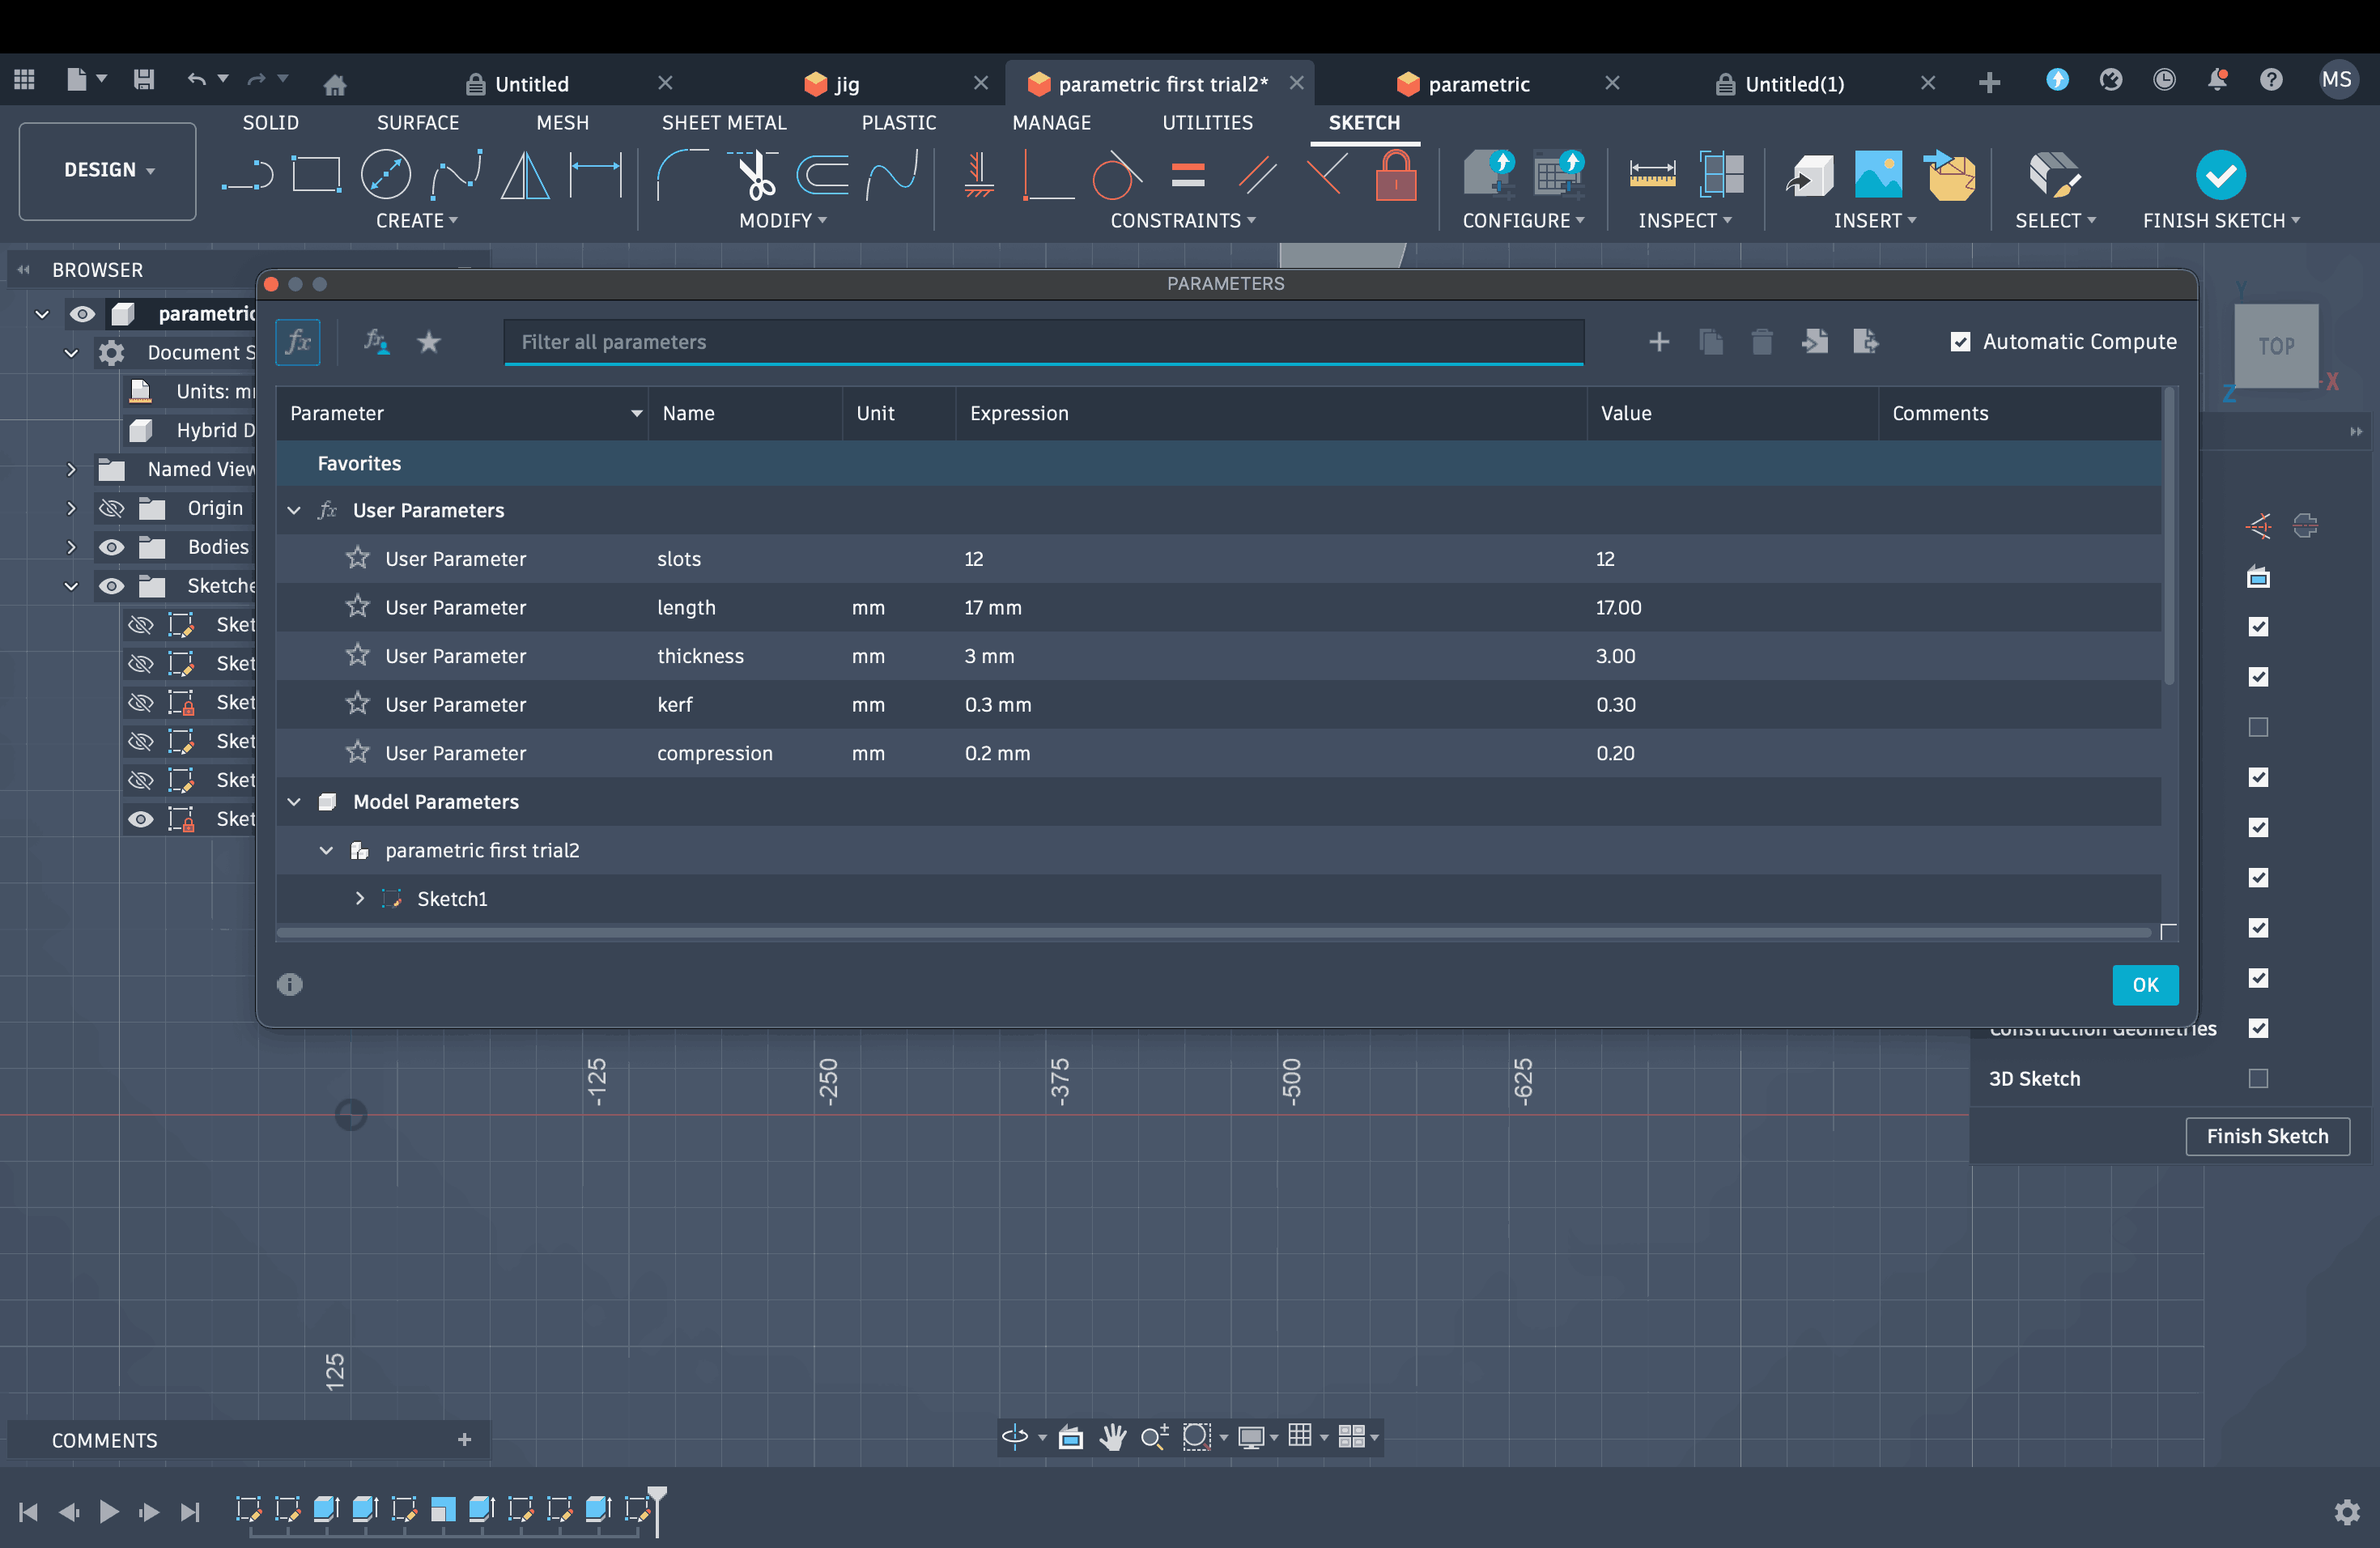Click the Insert Canvas image icon

click(x=1878, y=175)
